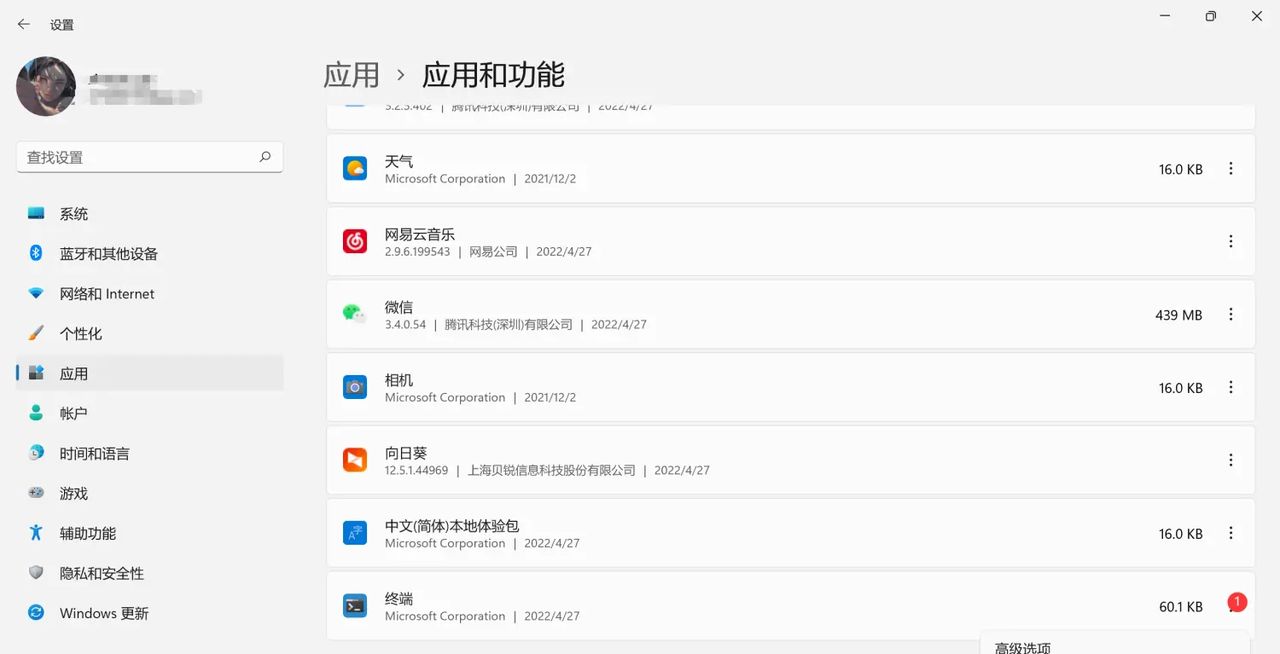Click the 中文(简体)本地体验包 language icon
This screenshot has height=654, width=1280.
(355, 533)
